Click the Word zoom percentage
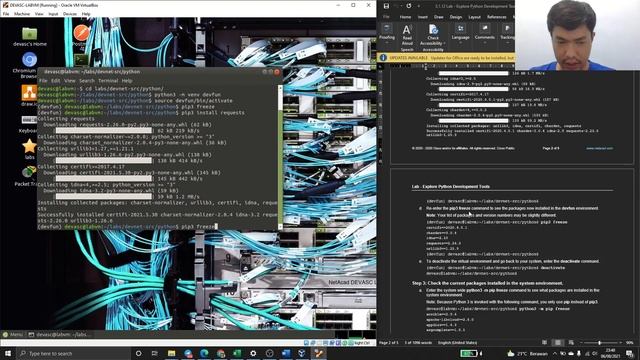Screen dimensions: 640x360 pos(630,342)
